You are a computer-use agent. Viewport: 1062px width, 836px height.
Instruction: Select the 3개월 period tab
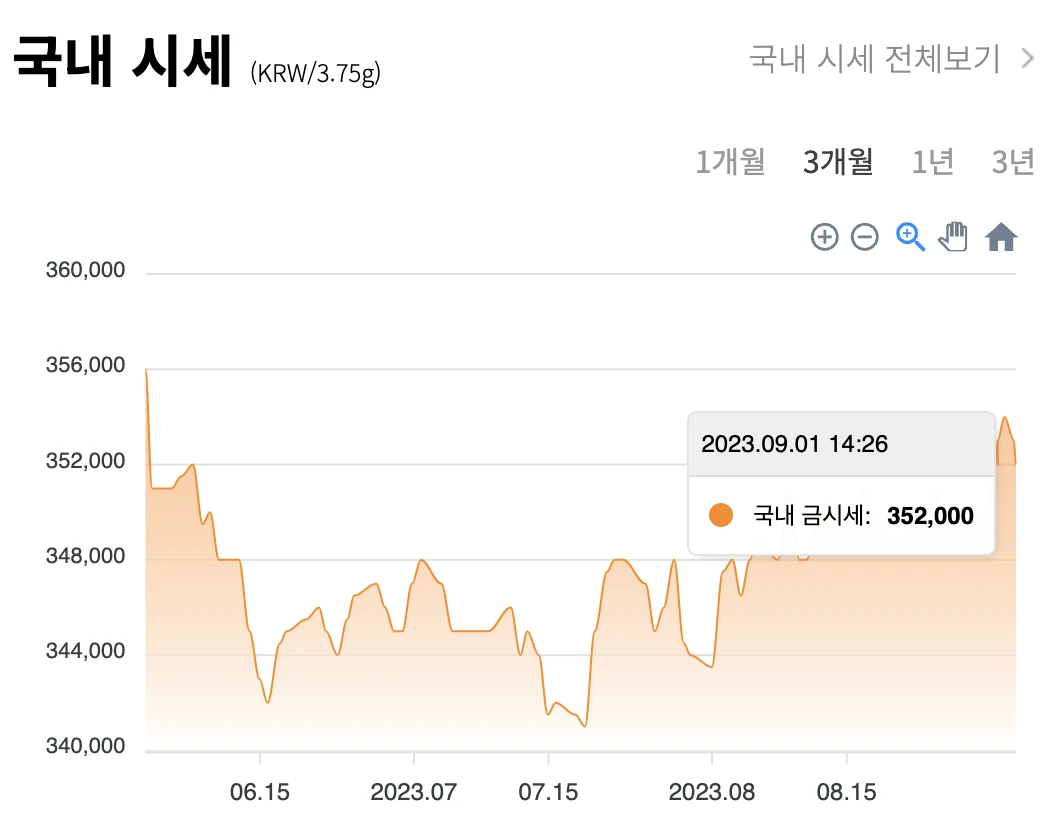(x=837, y=161)
